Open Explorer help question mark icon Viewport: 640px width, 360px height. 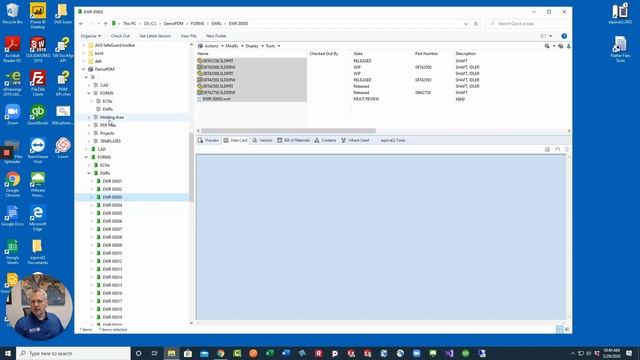point(564,36)
